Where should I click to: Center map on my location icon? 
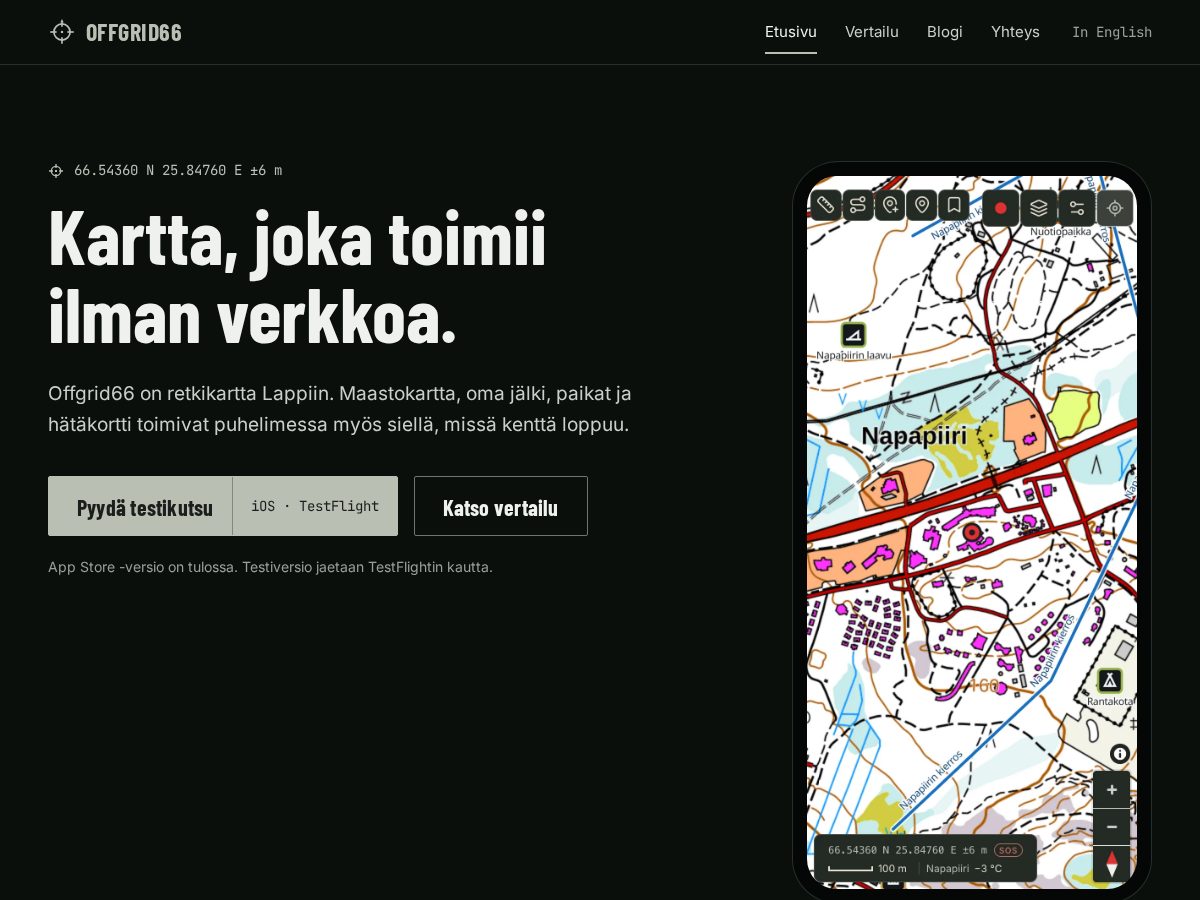coord(1115,208)
